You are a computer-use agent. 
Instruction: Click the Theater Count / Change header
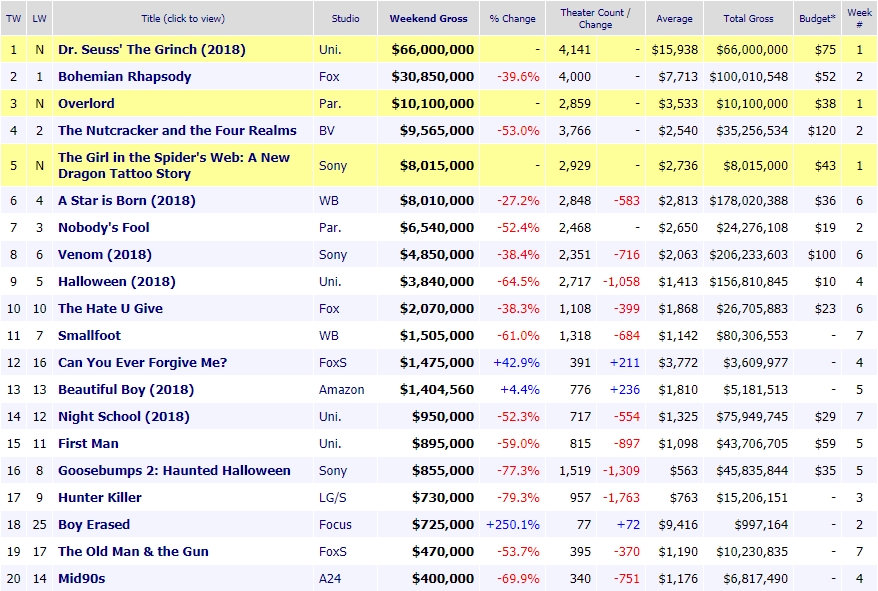(595, 18)
